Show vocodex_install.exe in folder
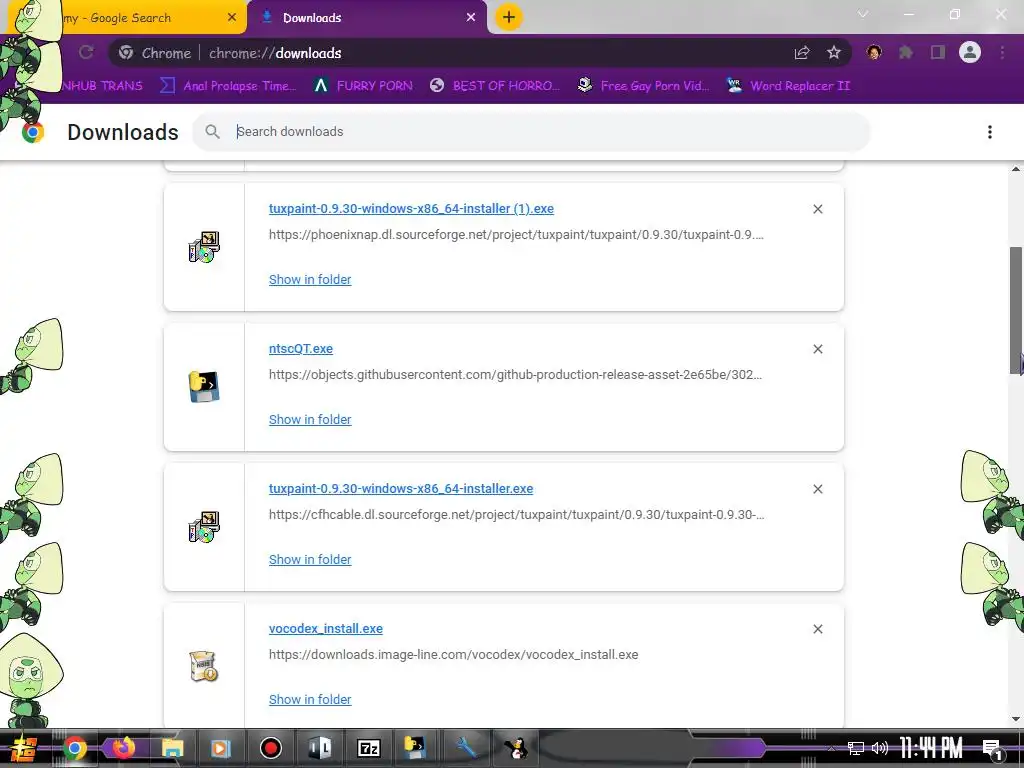Screen dimensions: 1024x768 (310, 699)
